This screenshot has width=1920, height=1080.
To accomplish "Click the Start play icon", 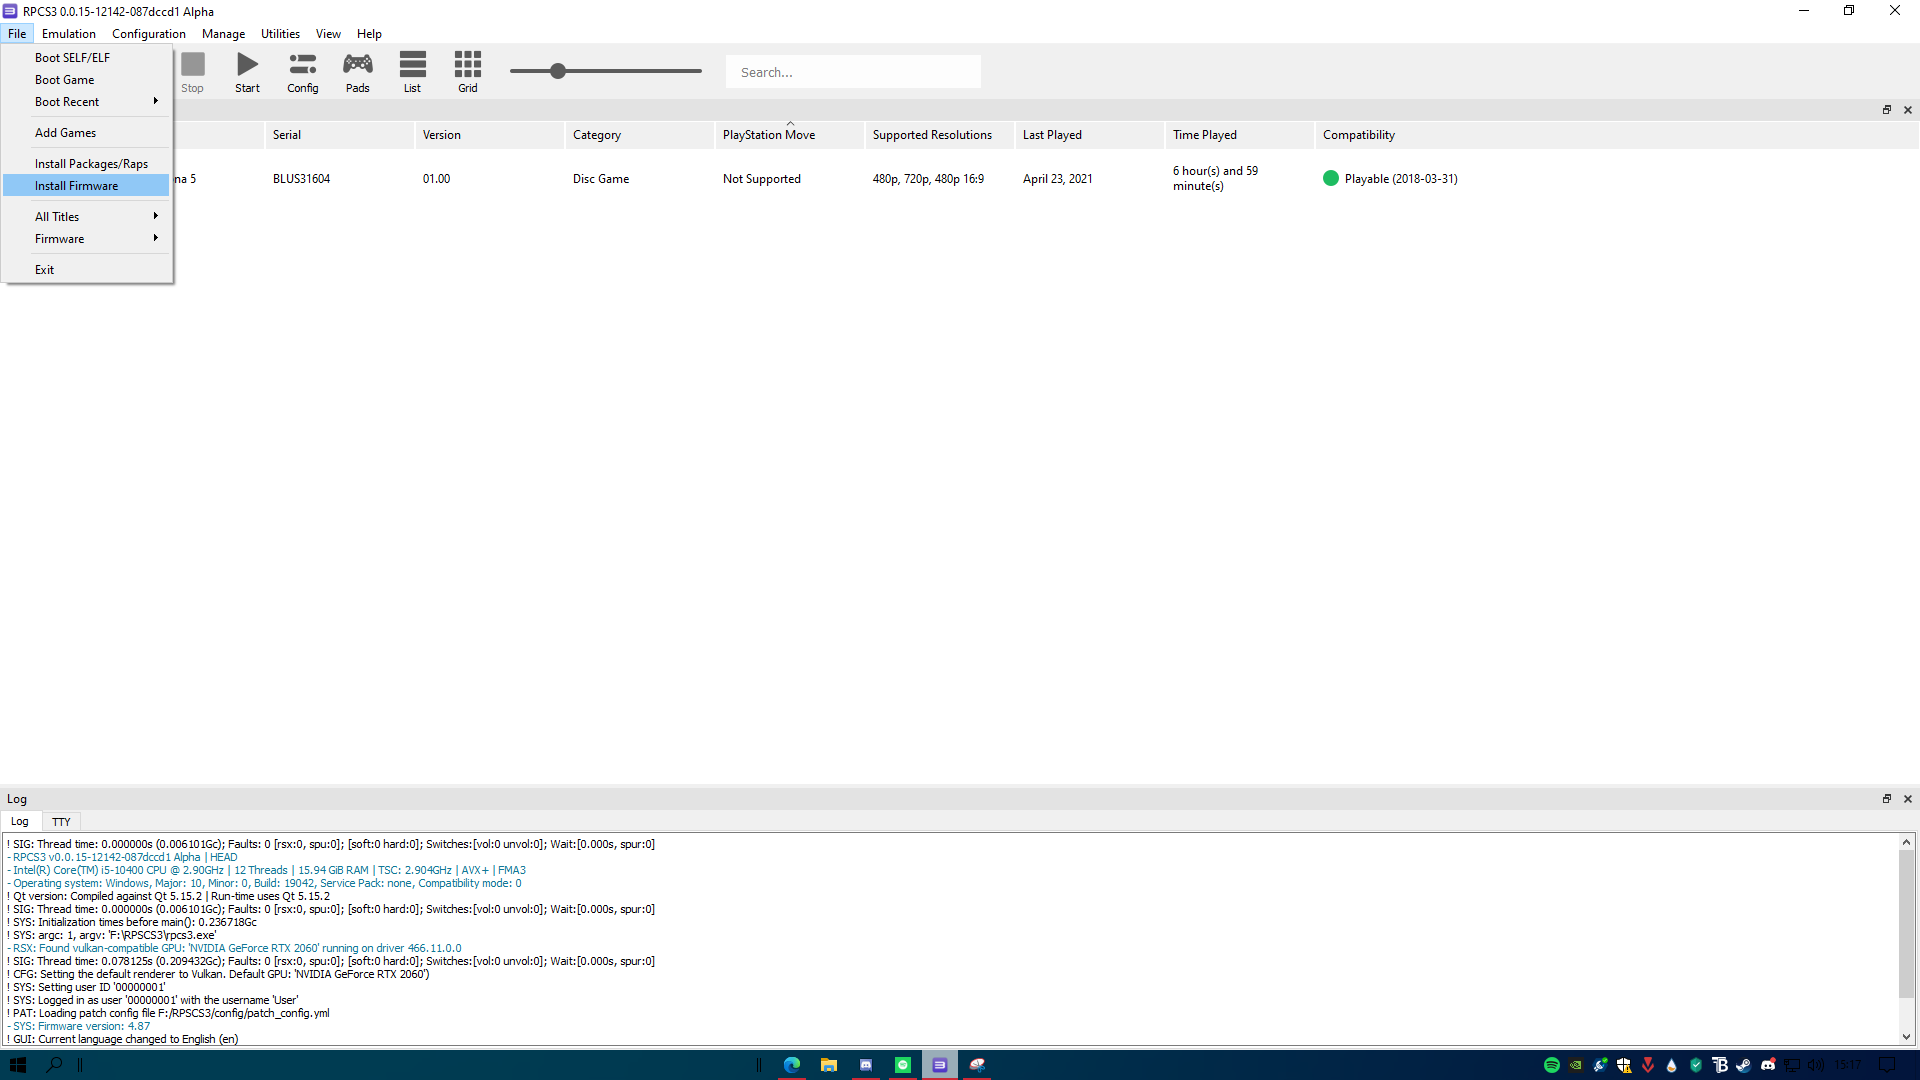I will 247,72.
